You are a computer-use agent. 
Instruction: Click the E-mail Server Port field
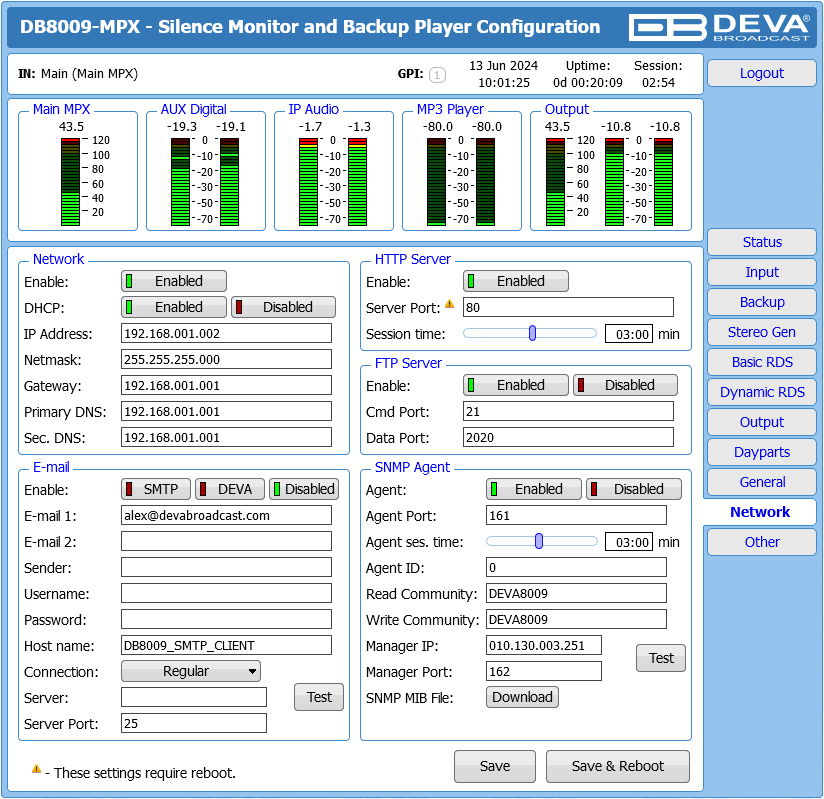(x=193, y=724)
